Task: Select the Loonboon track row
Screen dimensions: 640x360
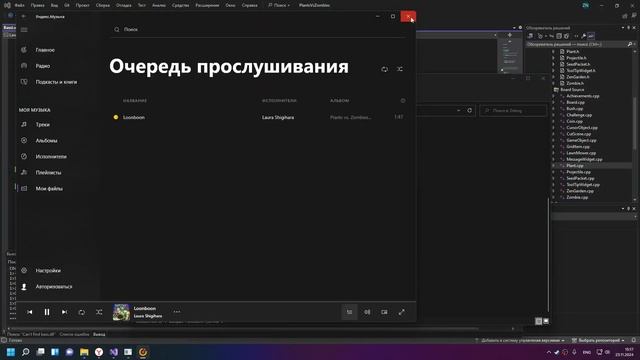Action: tap(258, 117)
